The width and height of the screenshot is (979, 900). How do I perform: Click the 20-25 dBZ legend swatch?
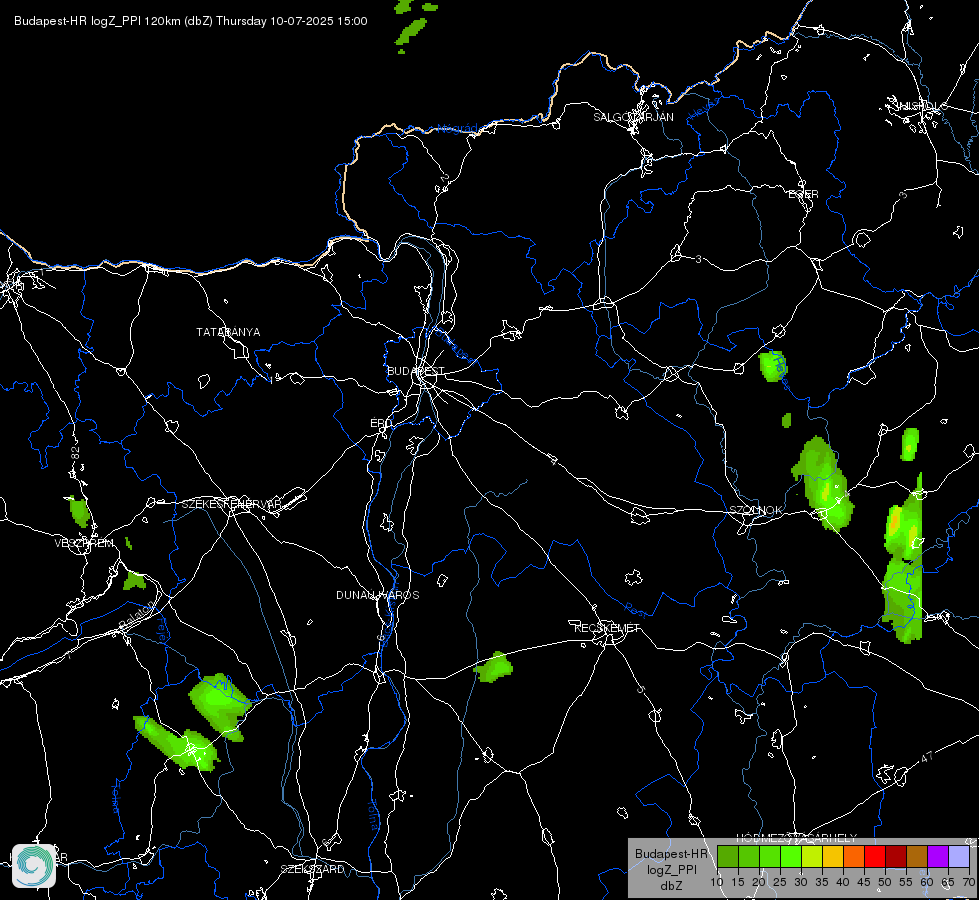770,856
